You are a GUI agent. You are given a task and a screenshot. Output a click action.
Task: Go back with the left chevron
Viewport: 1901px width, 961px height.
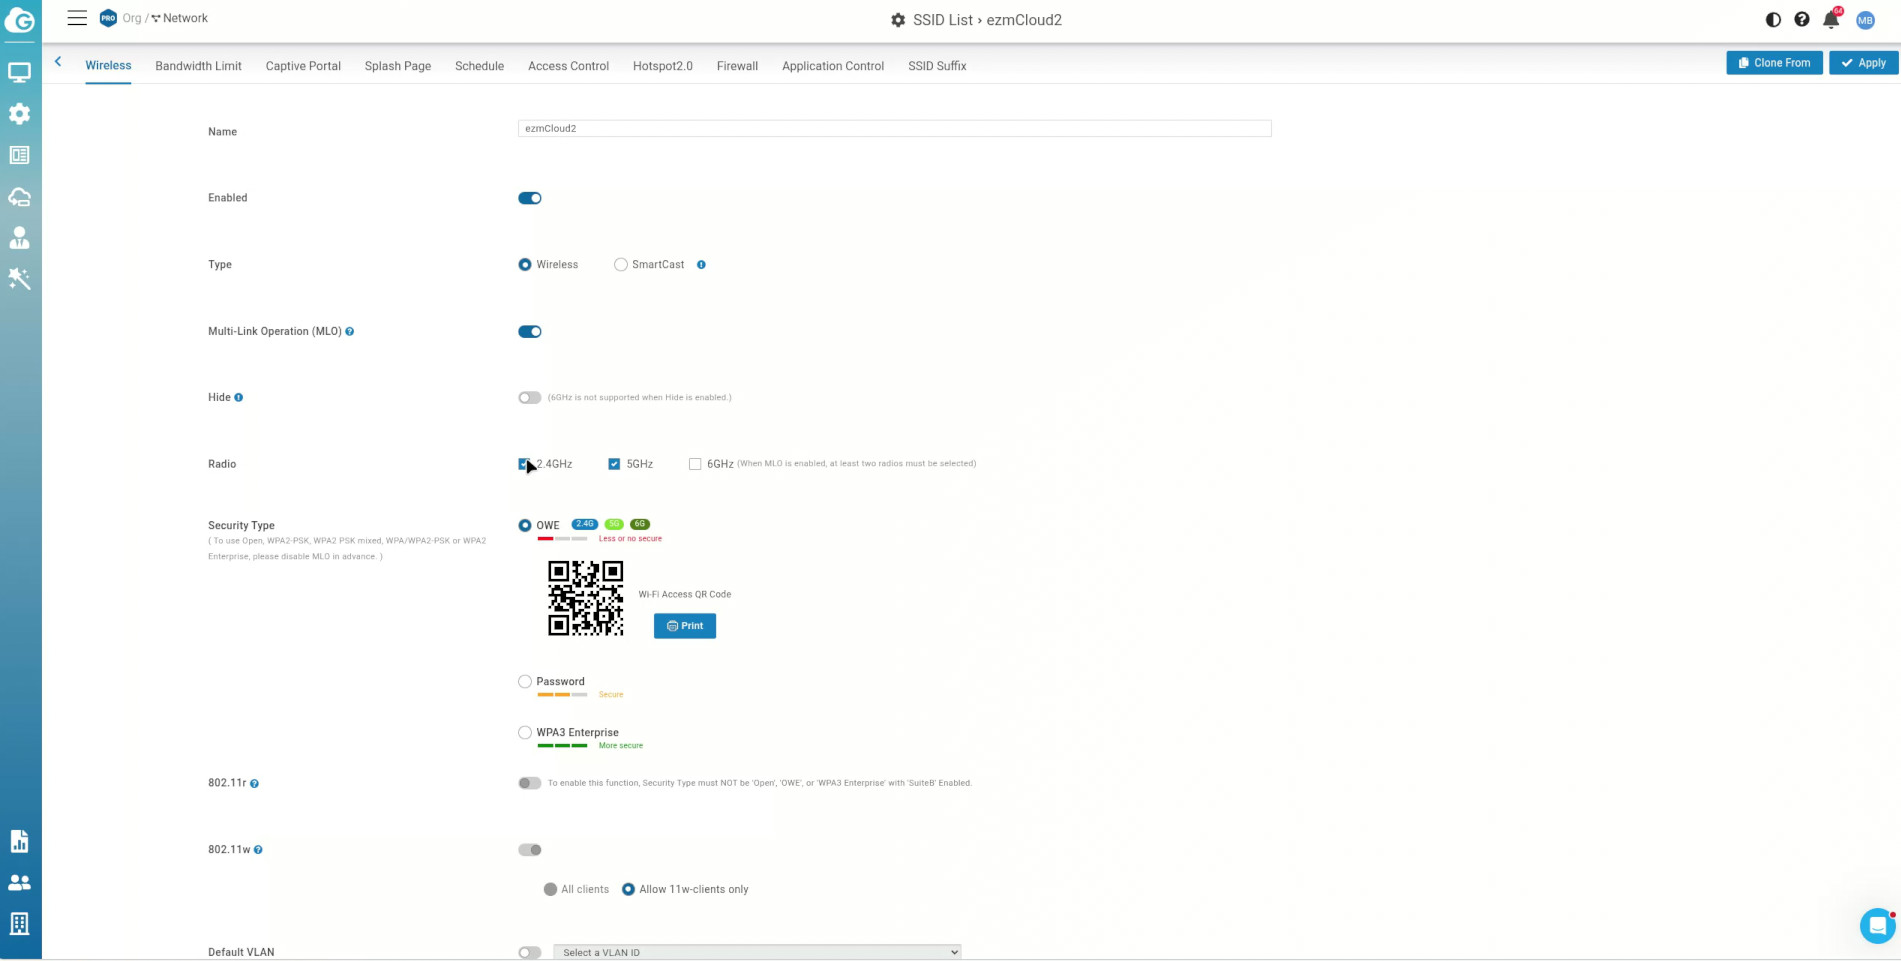coord(58,62)
